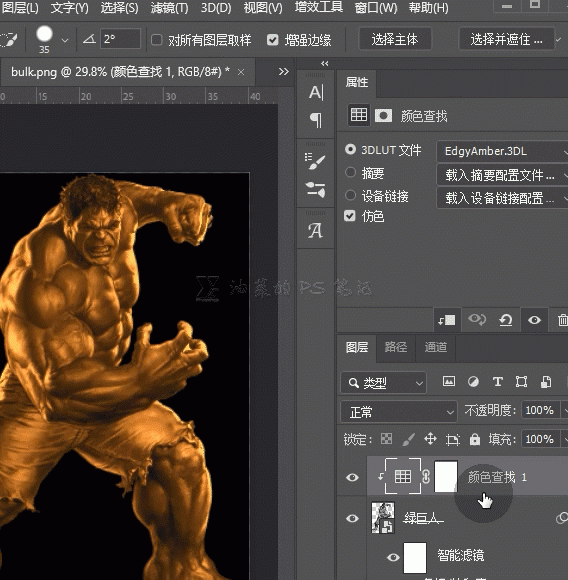Click the mask icon in Properties panel

coord(383,115)
